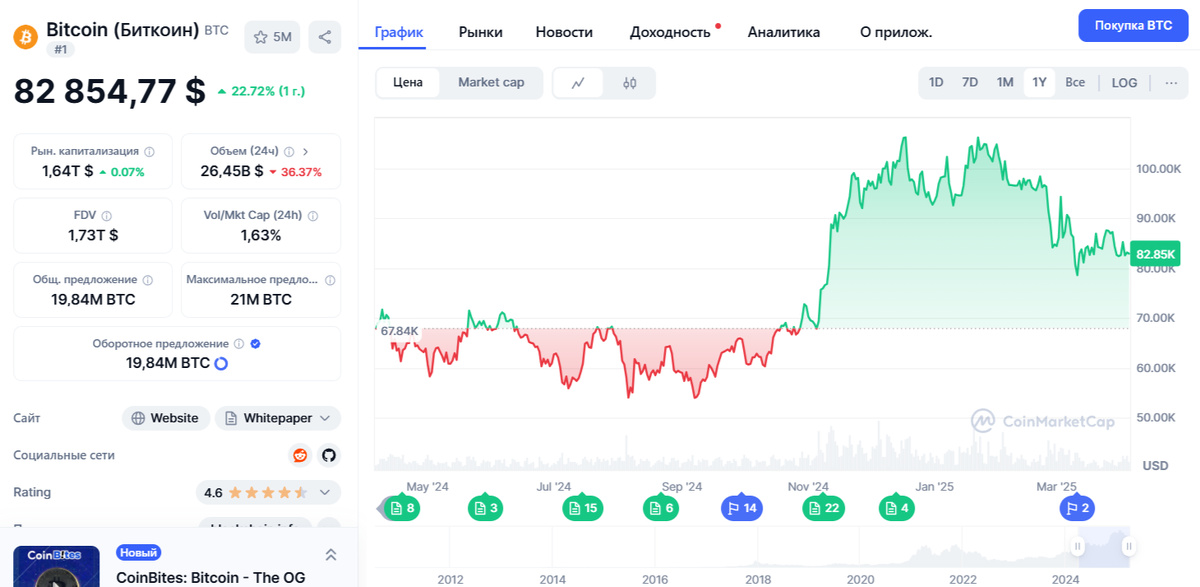Open Bitcoin's Reddit community icon
This screenshot has height=587, width=1200.
(299, 455)
